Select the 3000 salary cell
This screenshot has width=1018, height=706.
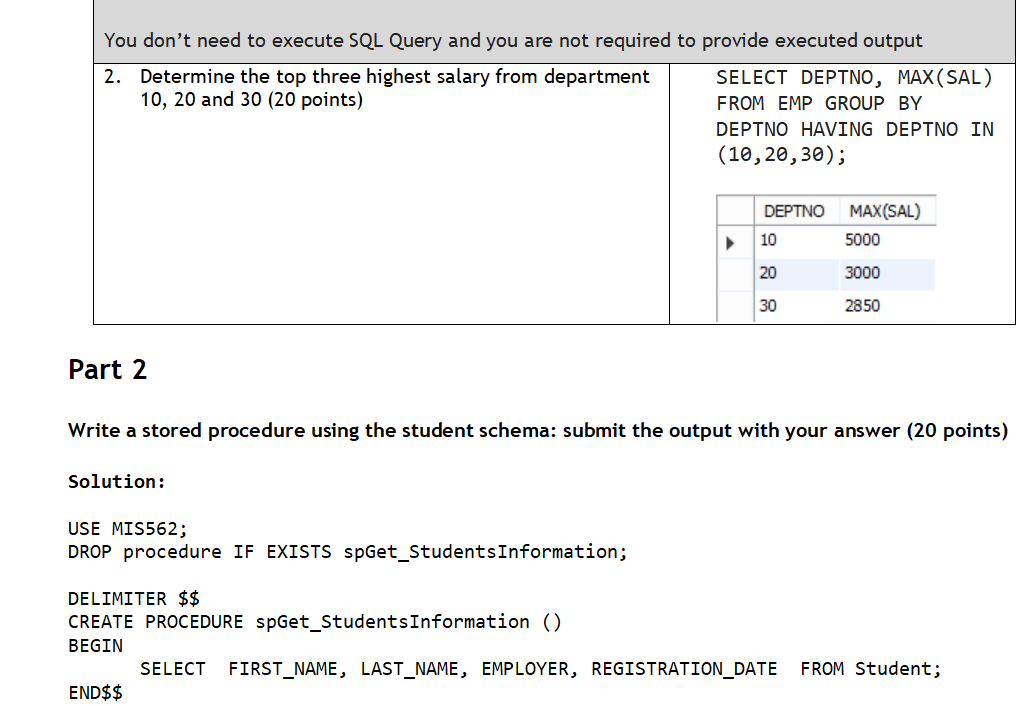(x=862, y=273)
